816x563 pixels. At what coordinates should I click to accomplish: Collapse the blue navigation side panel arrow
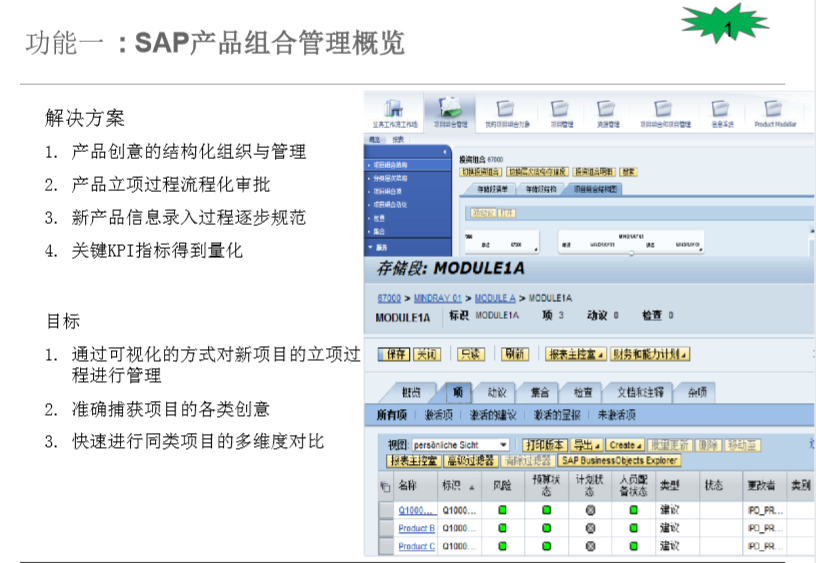tap(445, 152)
